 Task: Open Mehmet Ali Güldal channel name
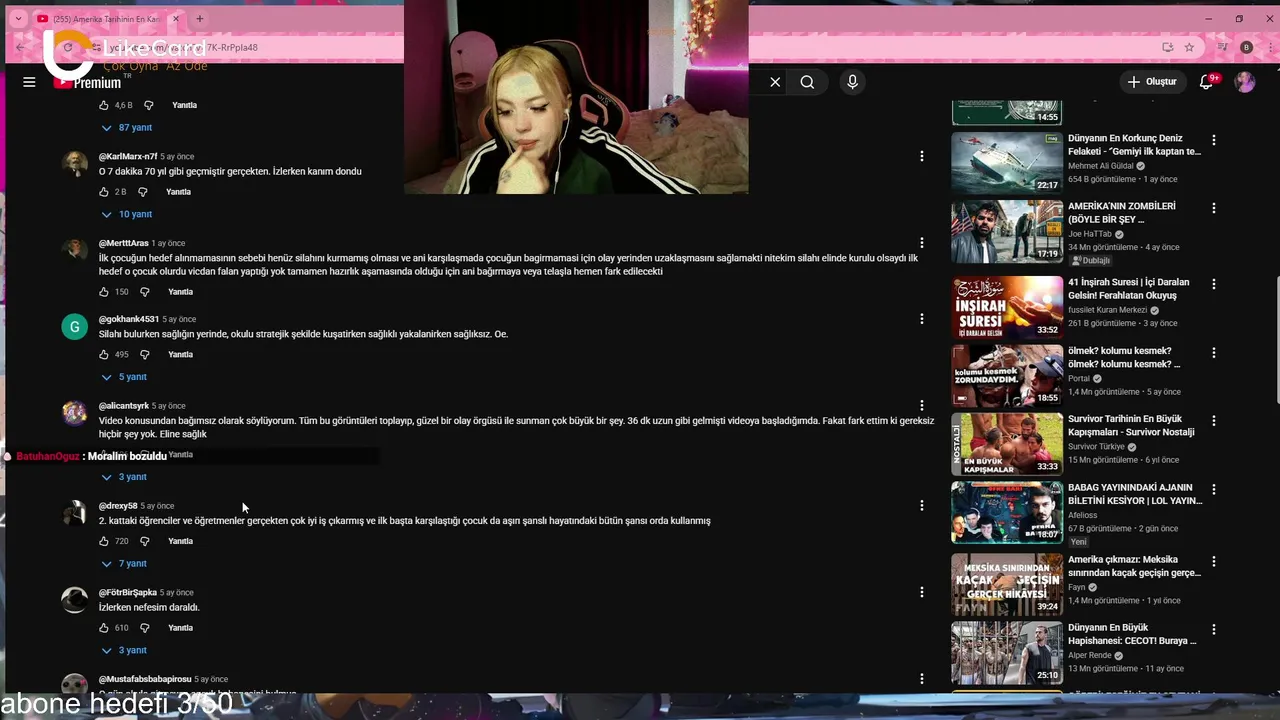pos(1101,166)
